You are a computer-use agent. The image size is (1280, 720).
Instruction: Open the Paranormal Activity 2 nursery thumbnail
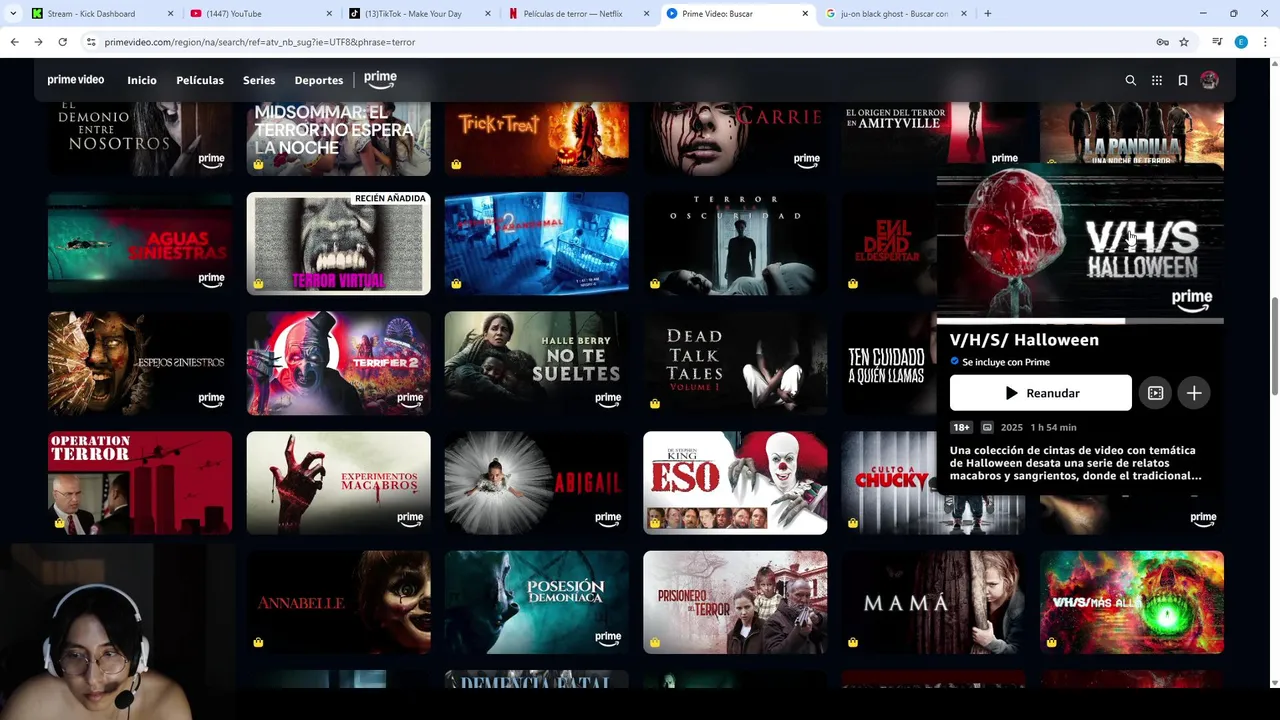536,243
